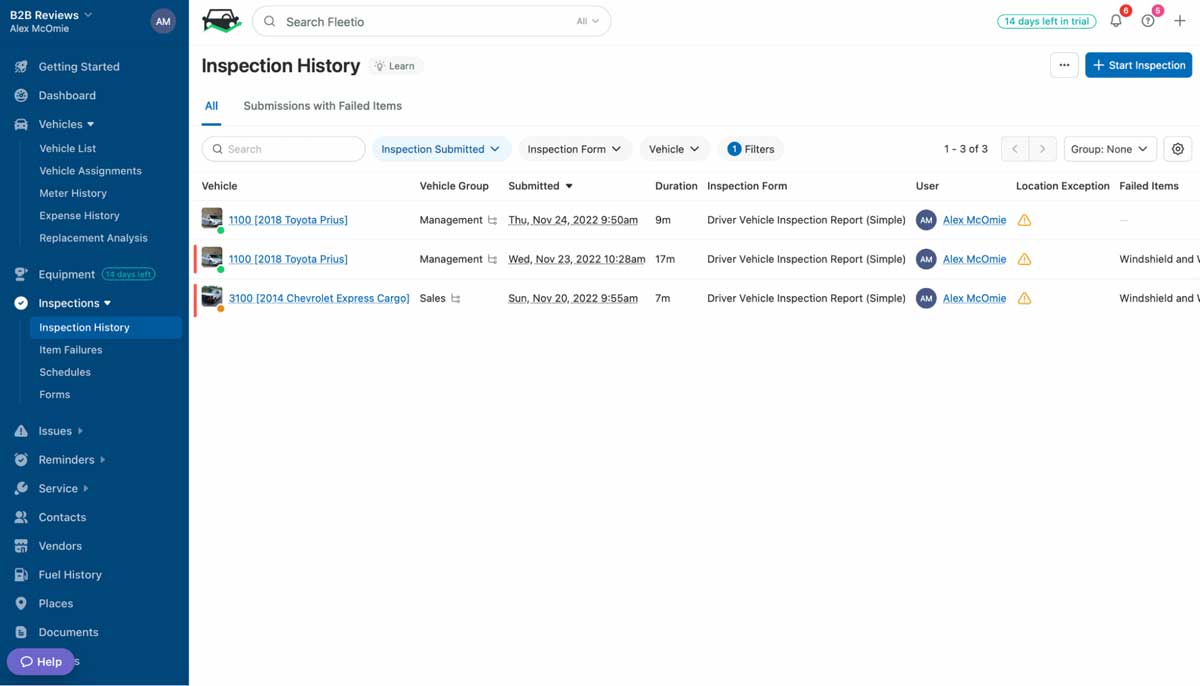This screenshot has width=1200, height=686.
Task: Open the Vehicle filter dropdown
Action: click(674, 148)
